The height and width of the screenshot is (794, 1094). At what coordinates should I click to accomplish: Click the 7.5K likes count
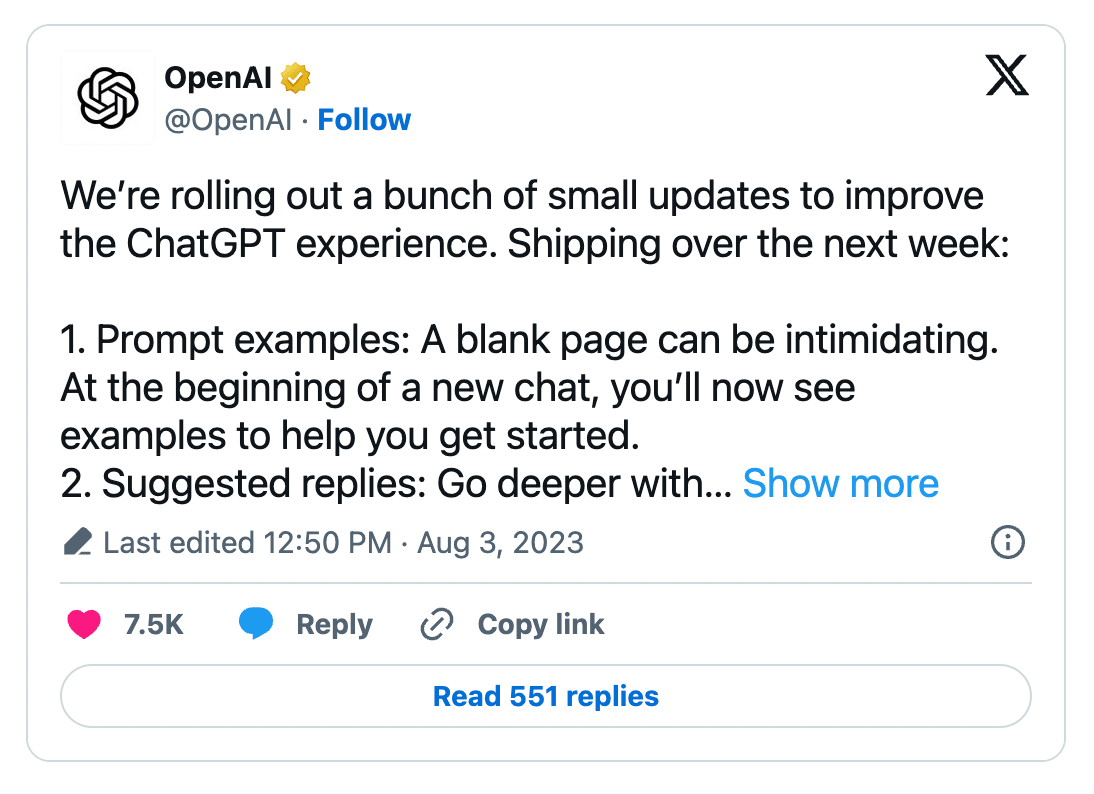(153, 624)
